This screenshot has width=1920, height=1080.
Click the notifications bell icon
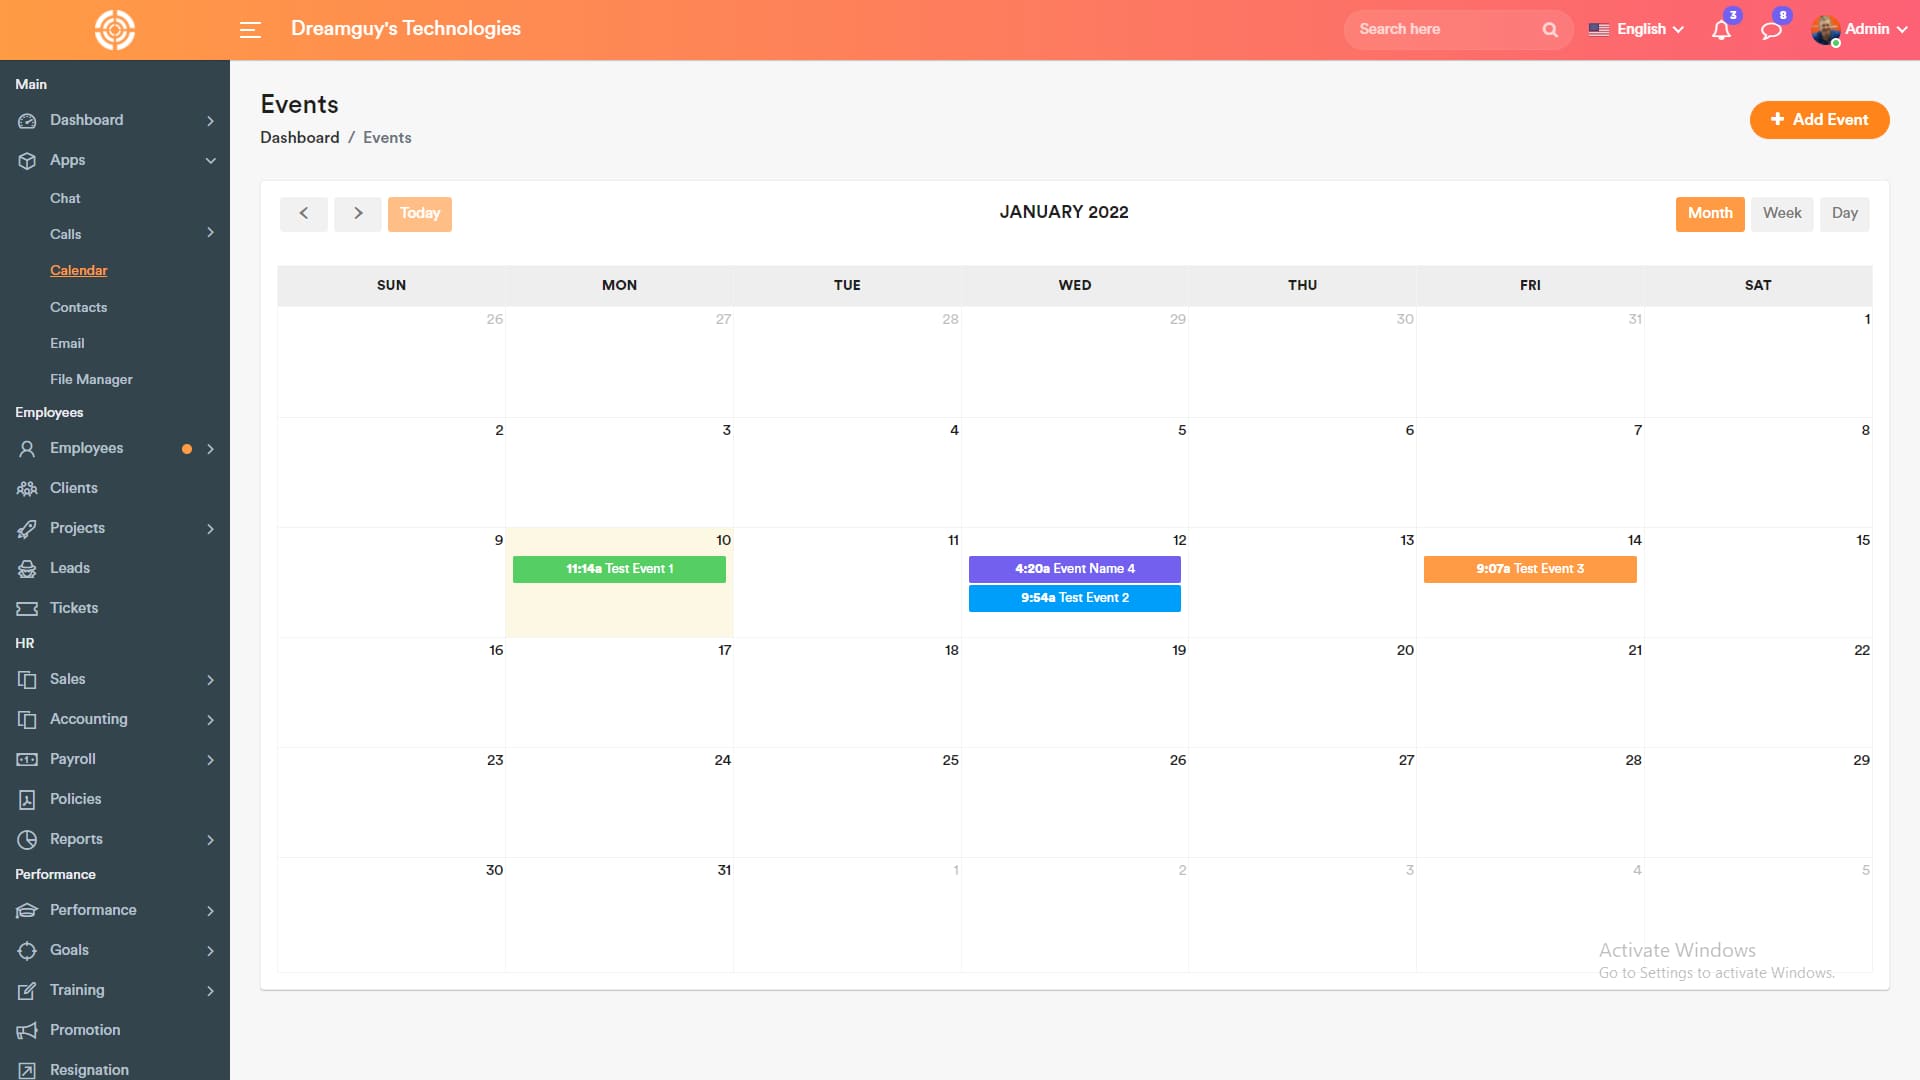(x=1721, y=30)
